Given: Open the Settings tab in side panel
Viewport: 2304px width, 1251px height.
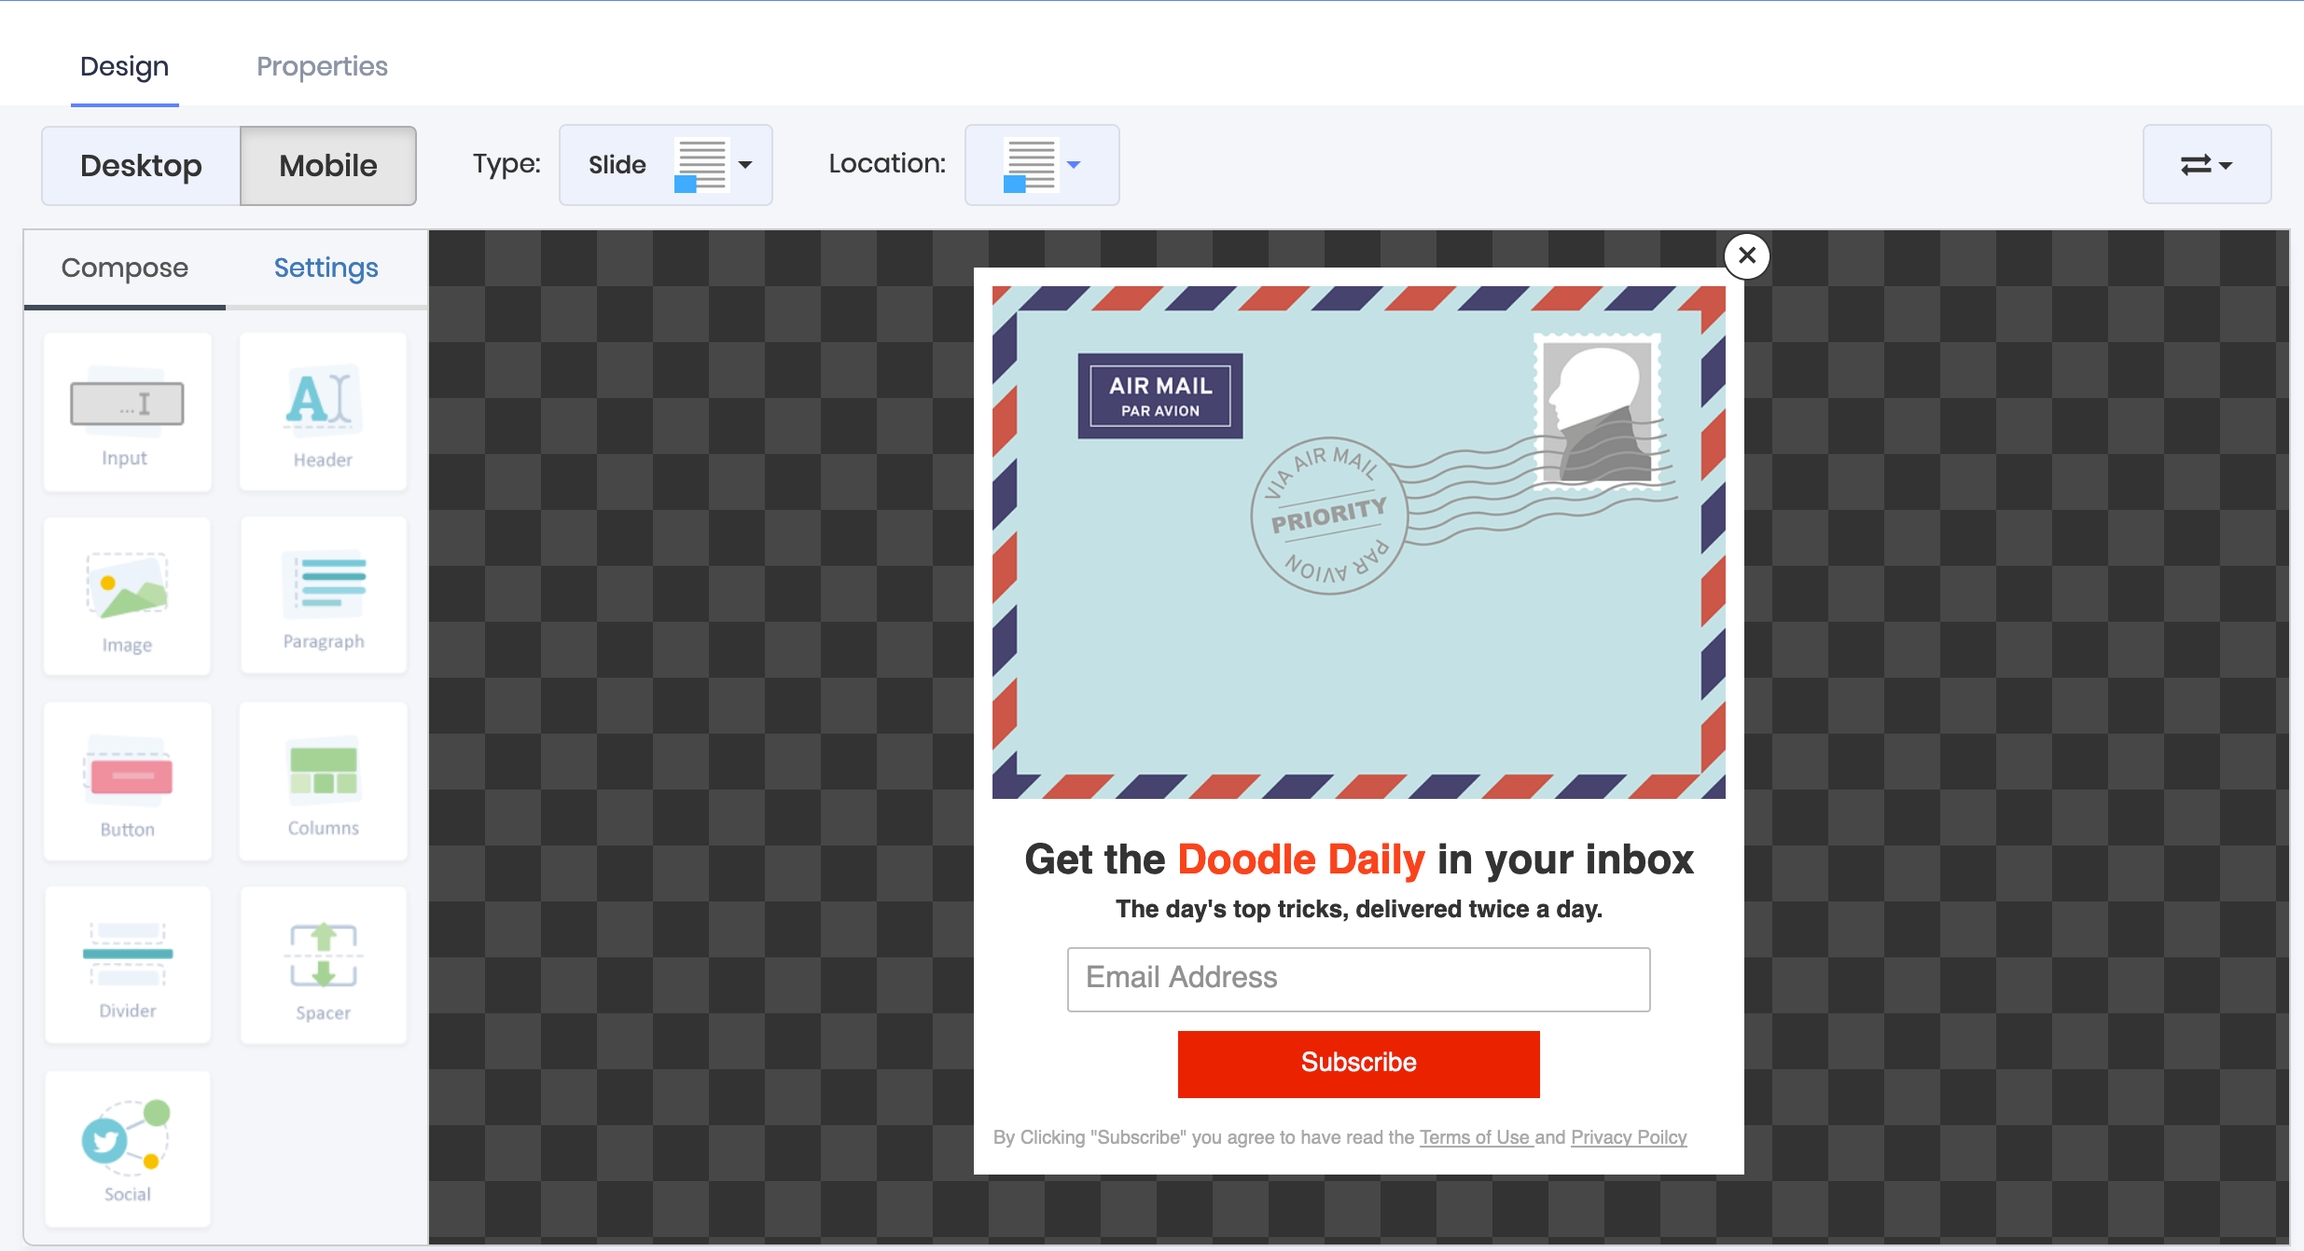Looking at the screenshot, I should 326,268.
